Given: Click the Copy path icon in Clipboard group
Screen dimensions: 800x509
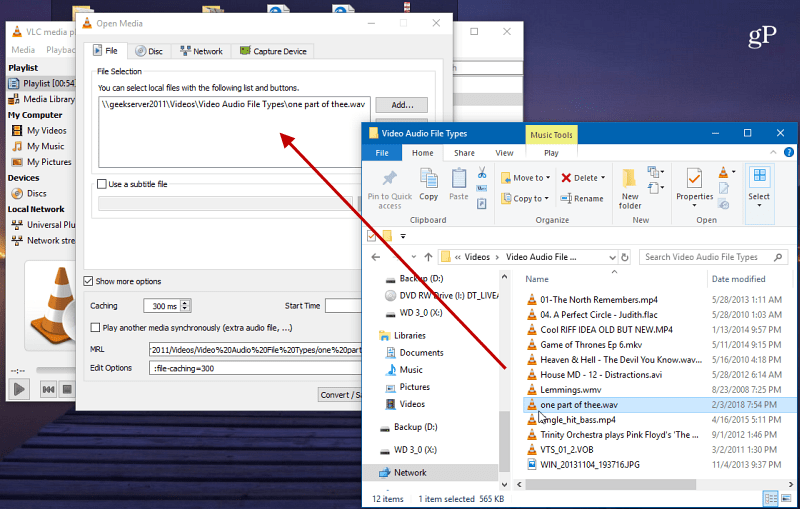Looking at the screenshot, I should tap(482, 188).
